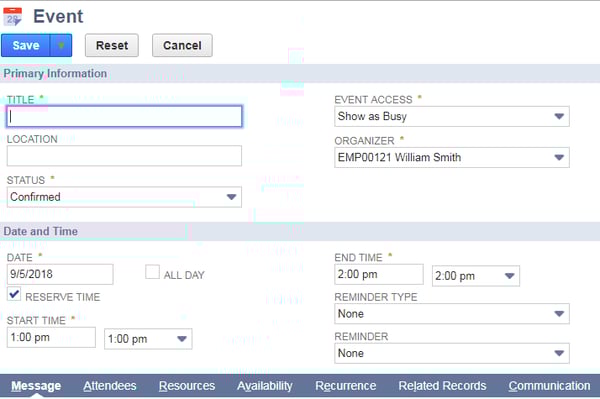Select the Communication tab

pyautogui.click(x=549, y=386)
